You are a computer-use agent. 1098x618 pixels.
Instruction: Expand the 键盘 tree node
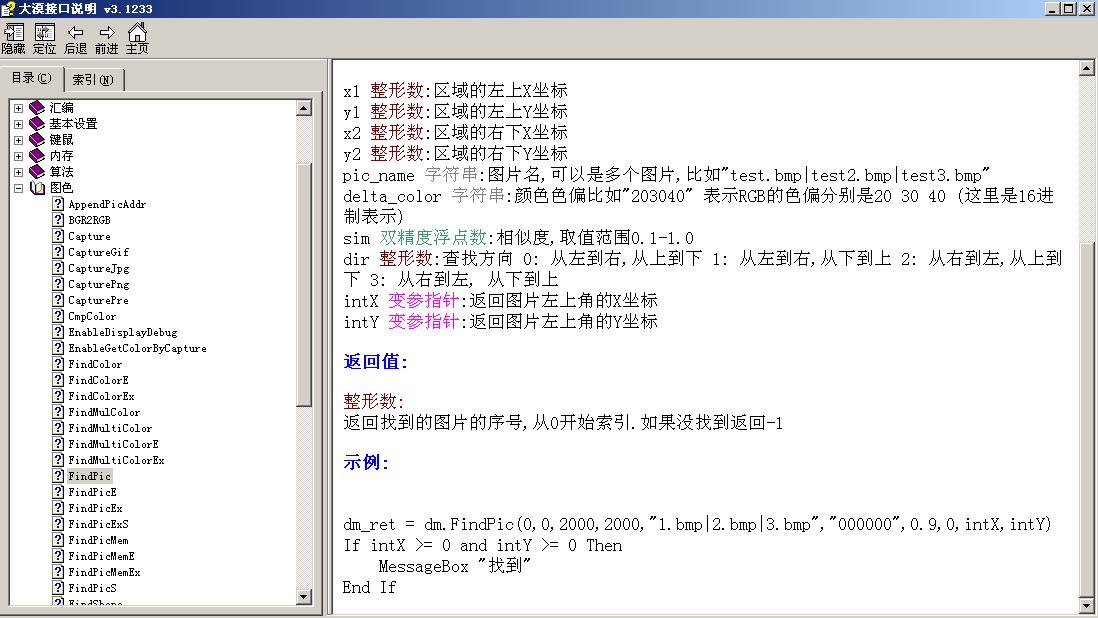click(17, 139)
